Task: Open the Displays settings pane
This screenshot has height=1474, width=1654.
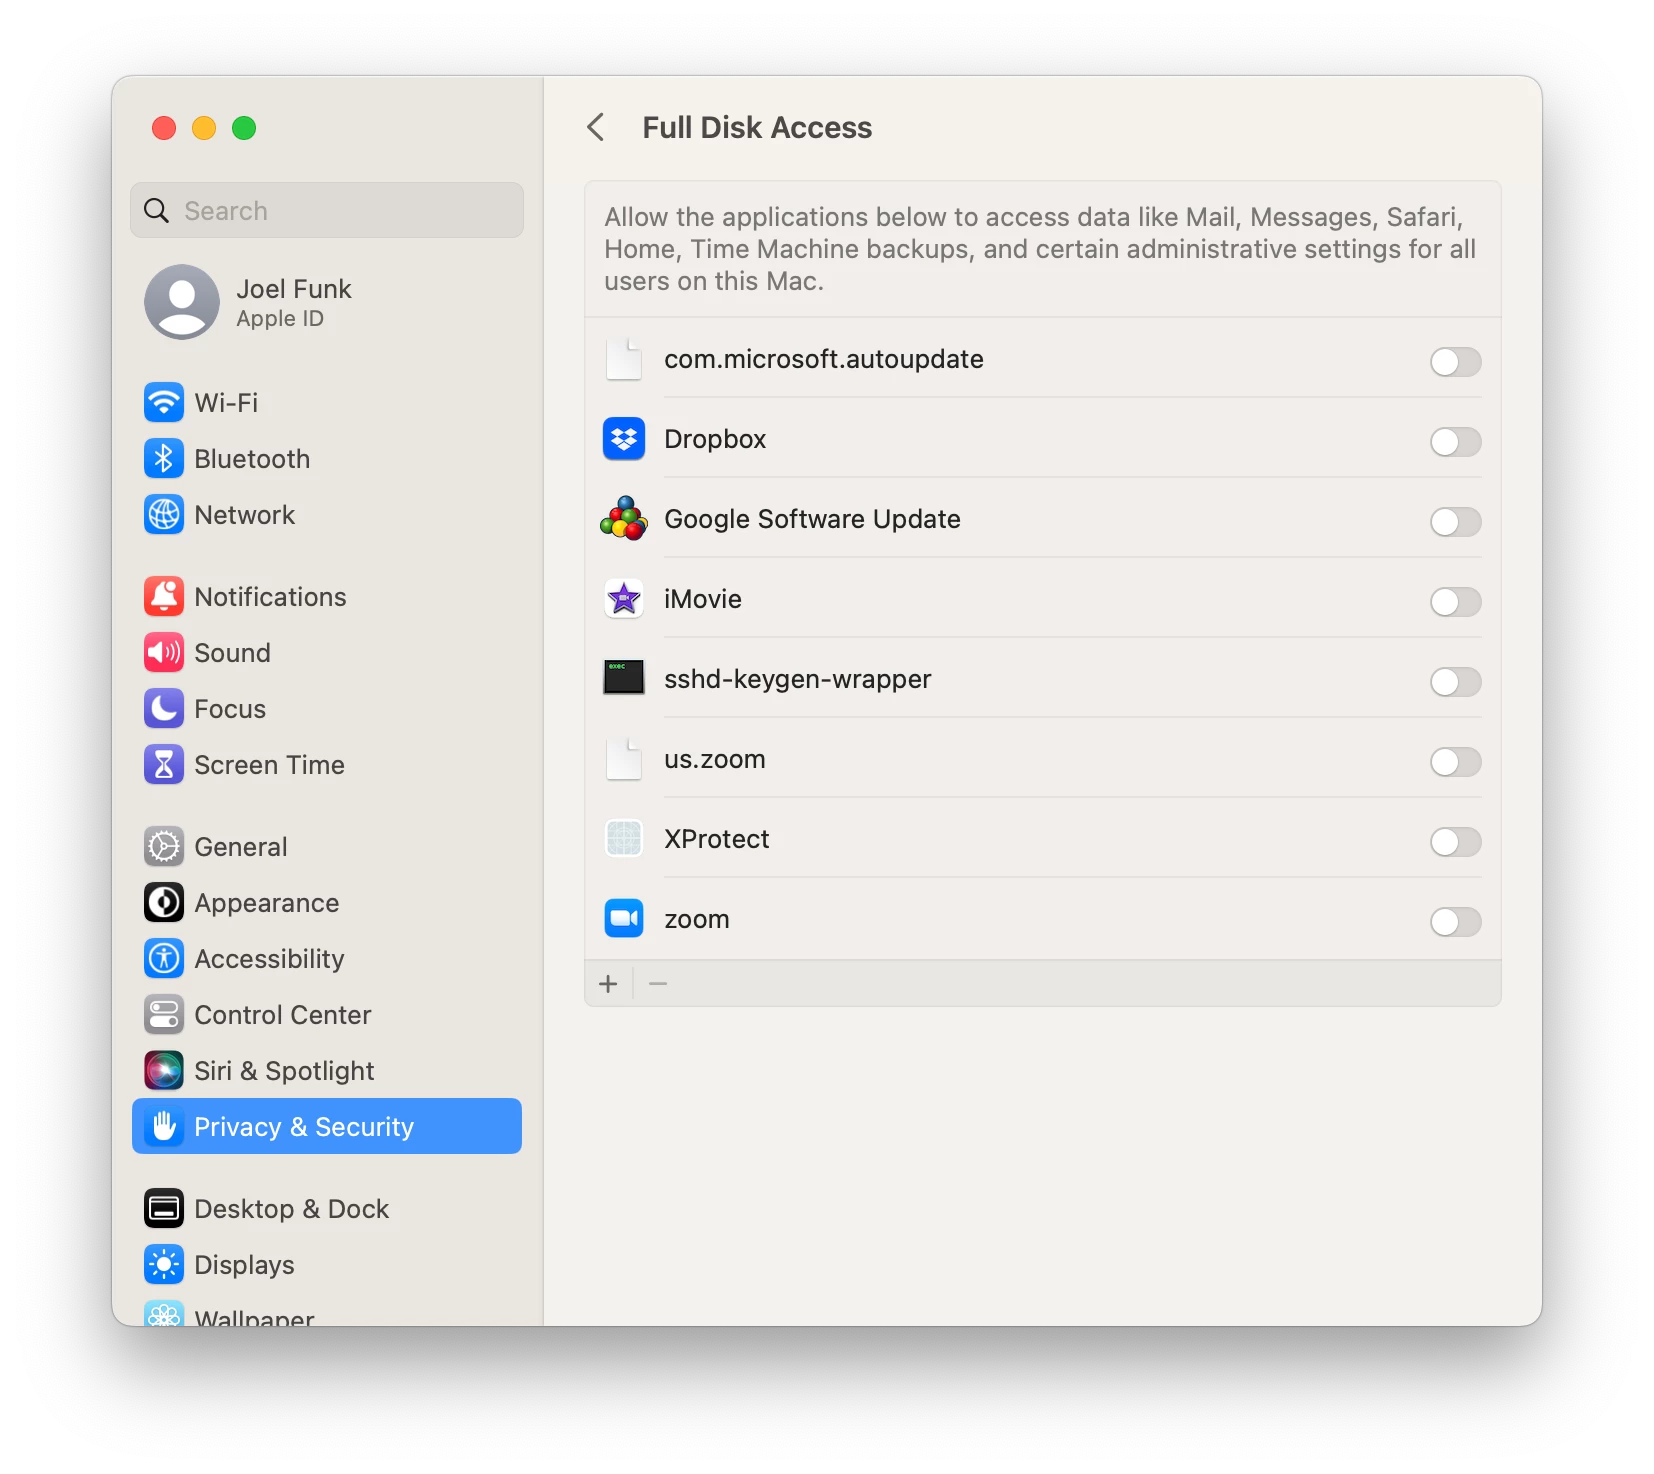Action: pos(327,1265)
